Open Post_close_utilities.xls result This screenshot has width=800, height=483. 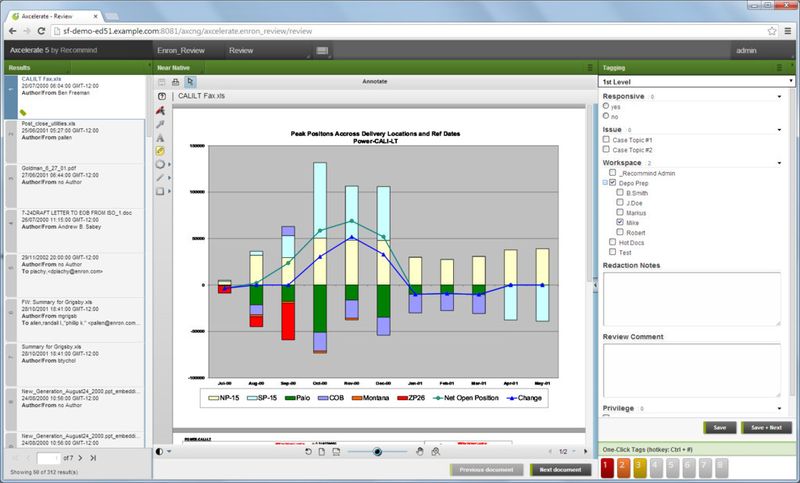[x=75, y=141]
